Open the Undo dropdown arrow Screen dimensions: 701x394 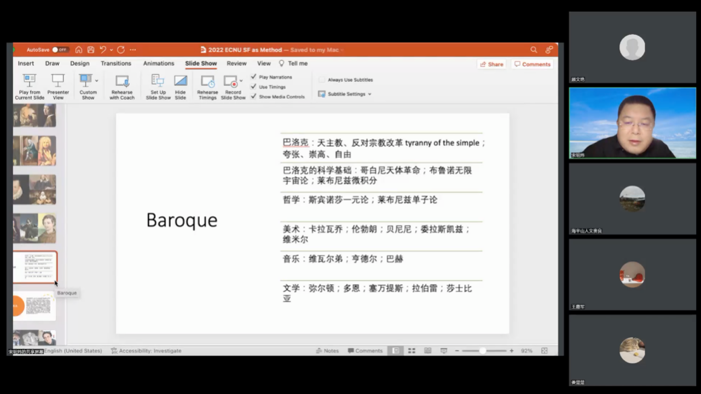click(111, 50)
